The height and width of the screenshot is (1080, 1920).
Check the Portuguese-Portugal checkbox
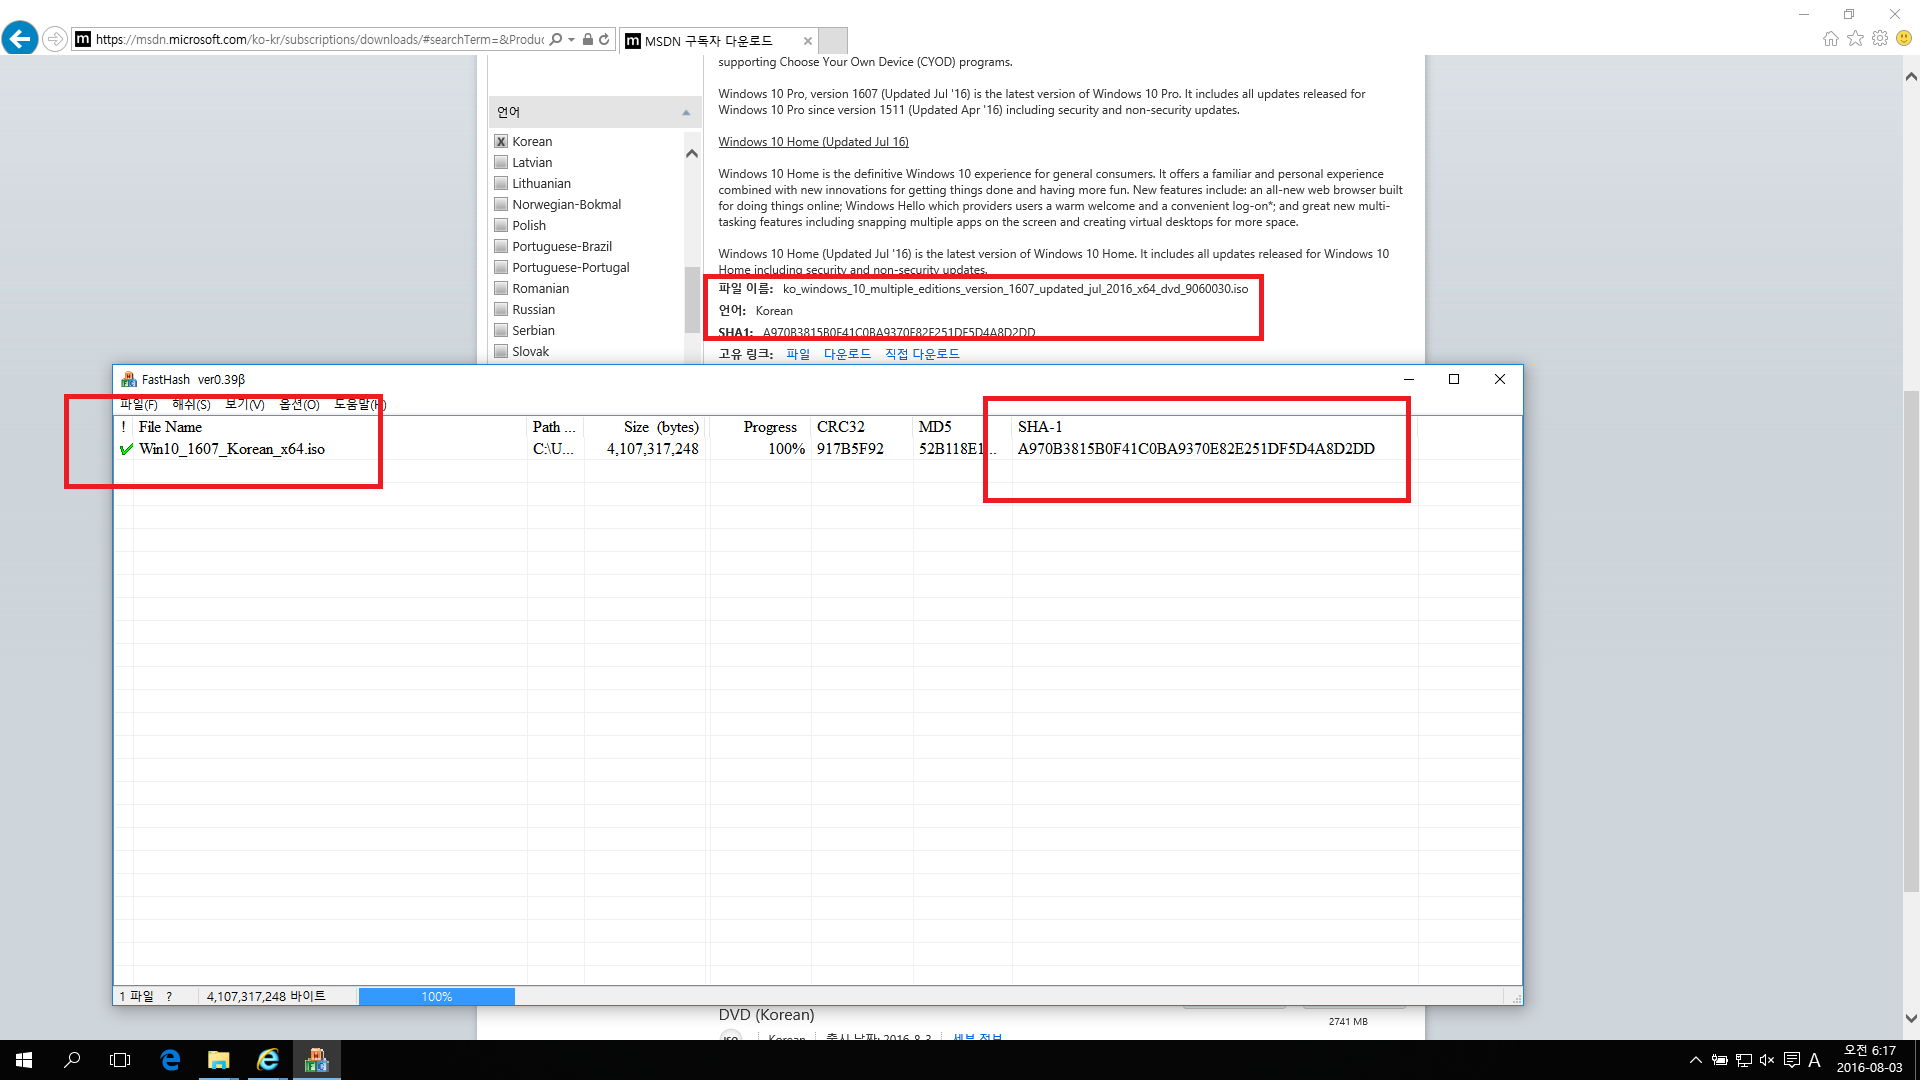pyautogui.click(x=501, y=267)
